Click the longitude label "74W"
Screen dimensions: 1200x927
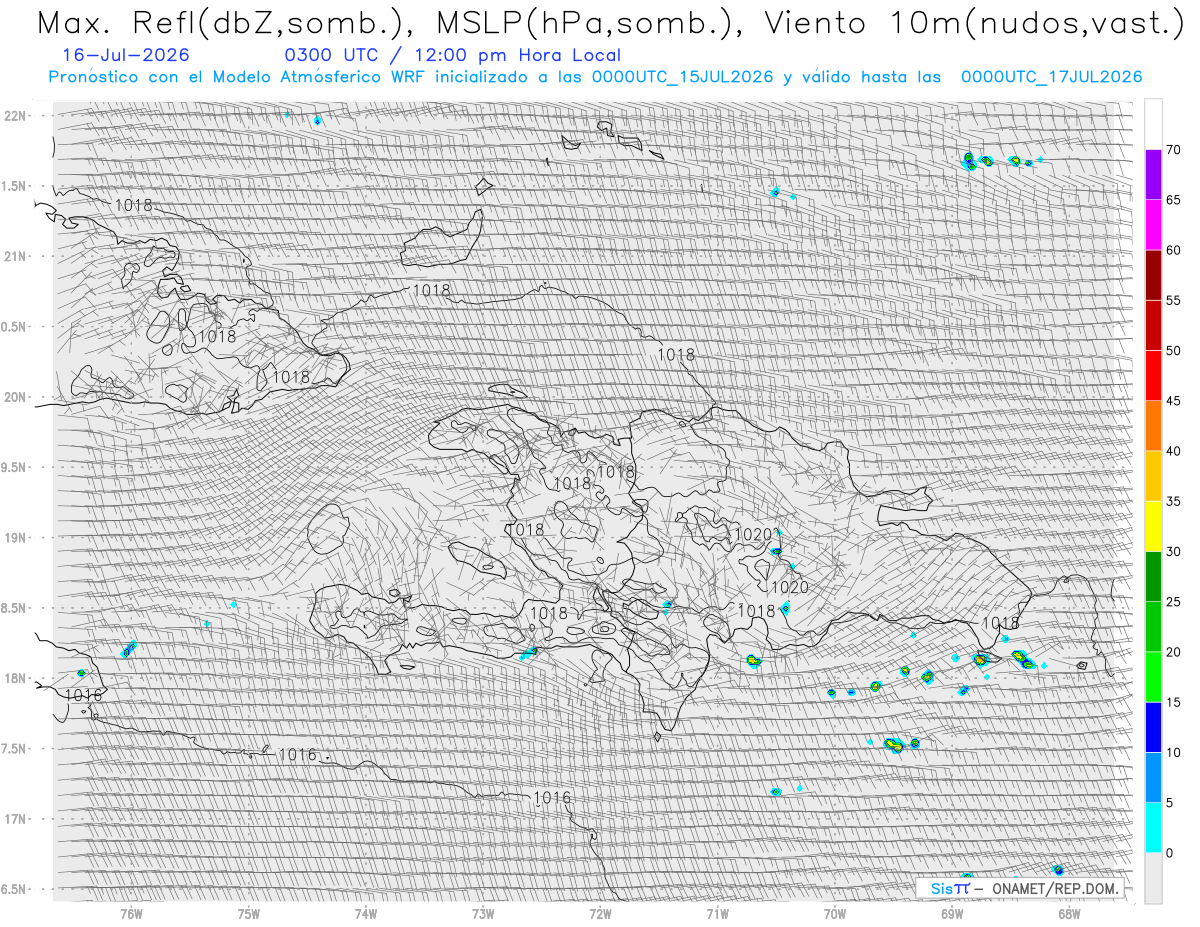tap(366, 914)
